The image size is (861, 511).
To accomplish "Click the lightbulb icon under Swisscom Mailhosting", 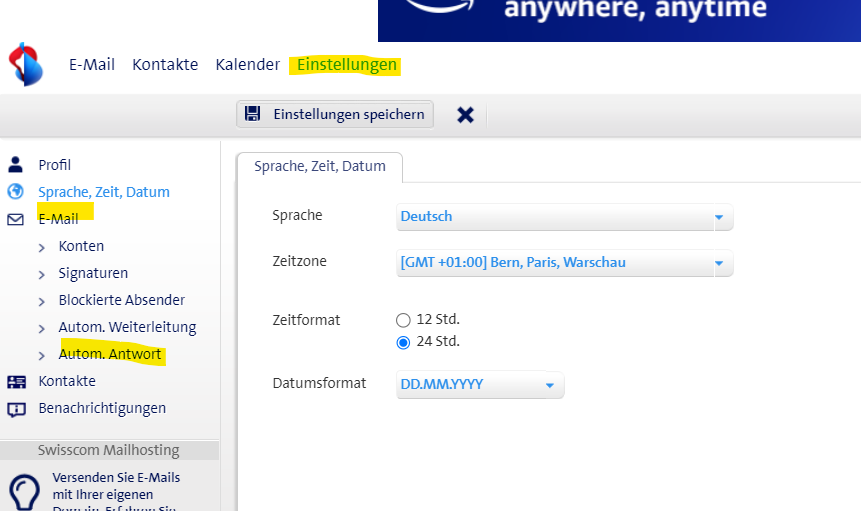I will tap(24, 491).
